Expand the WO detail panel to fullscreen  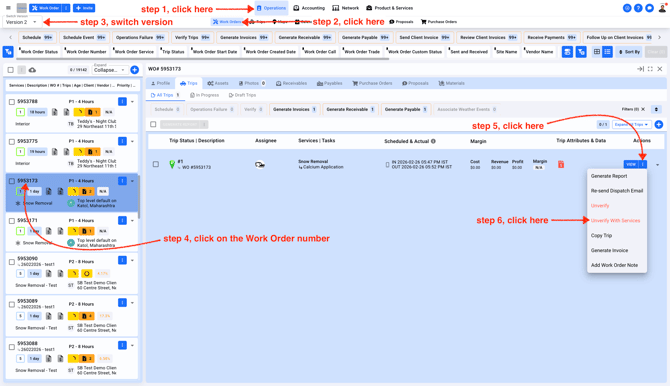click(650, 69)
